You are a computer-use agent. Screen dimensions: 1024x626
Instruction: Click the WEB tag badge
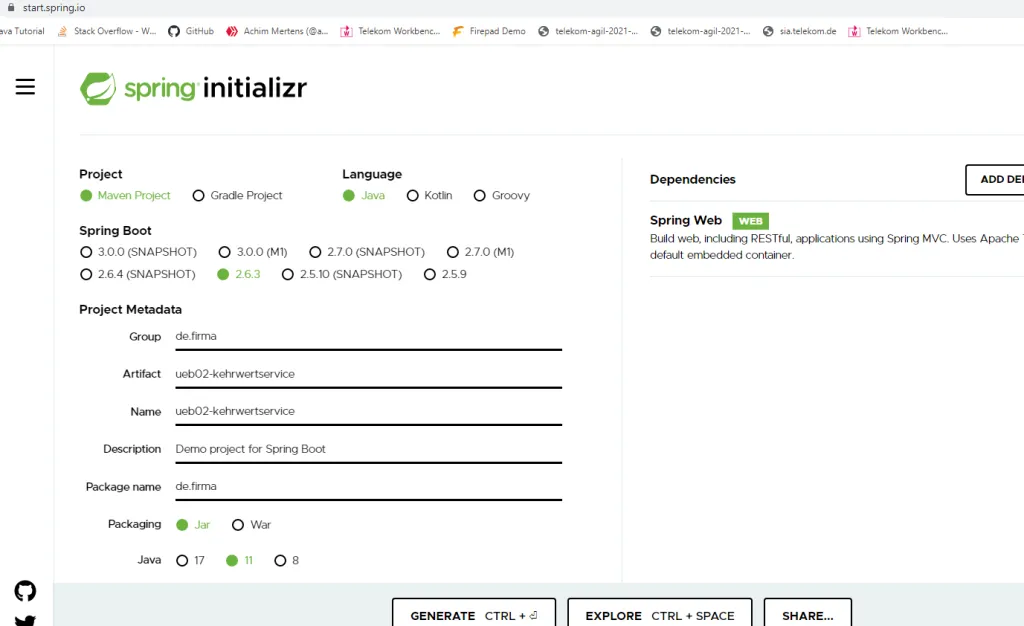coord(750,221)
